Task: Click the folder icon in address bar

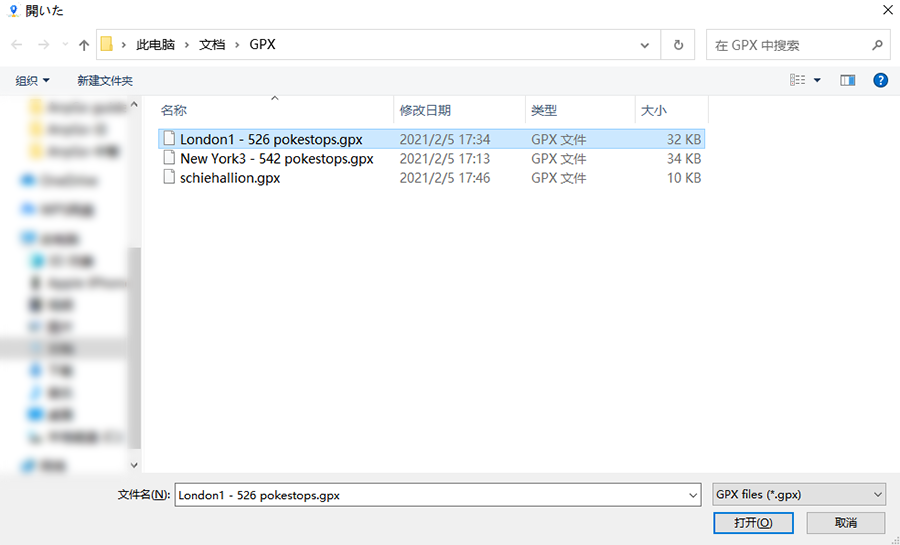Action: click(107, 44)
